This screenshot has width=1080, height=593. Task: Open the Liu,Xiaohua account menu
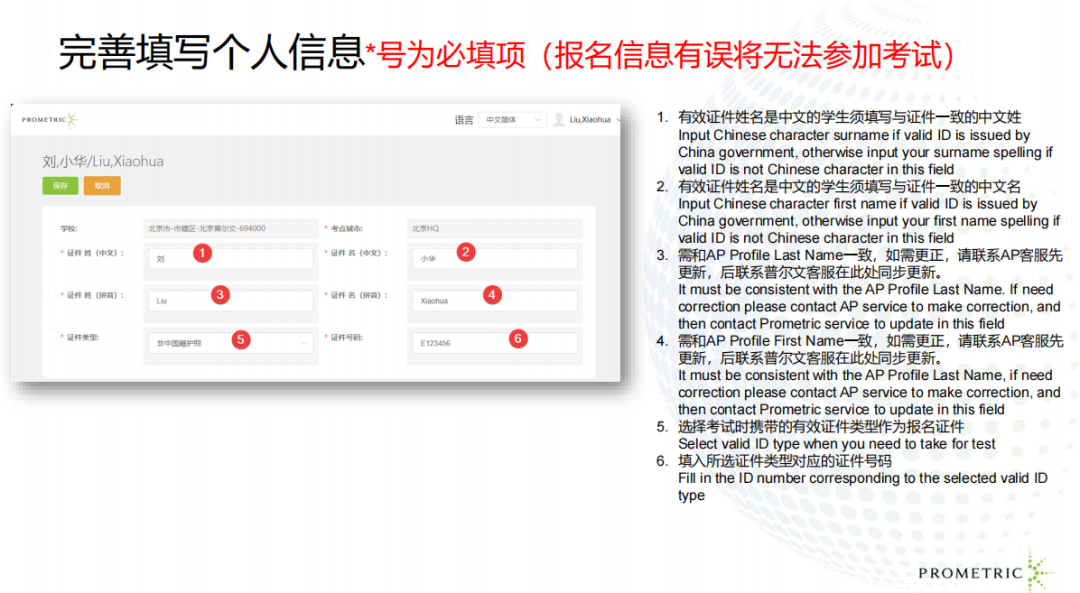[589, 120]
